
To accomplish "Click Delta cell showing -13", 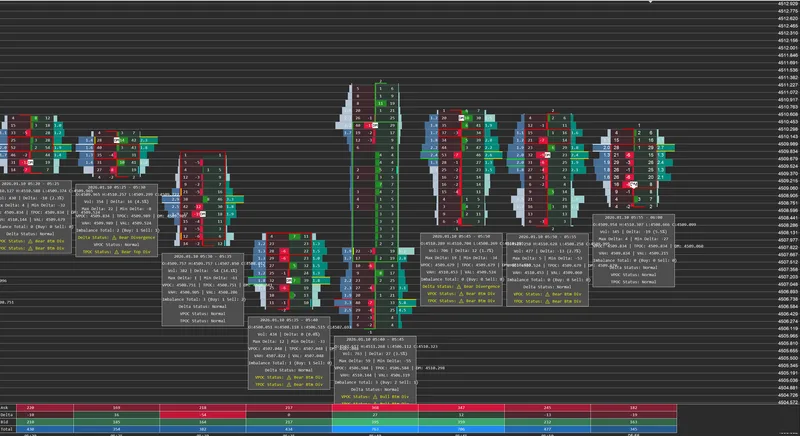I will click(x=547, y=415).
